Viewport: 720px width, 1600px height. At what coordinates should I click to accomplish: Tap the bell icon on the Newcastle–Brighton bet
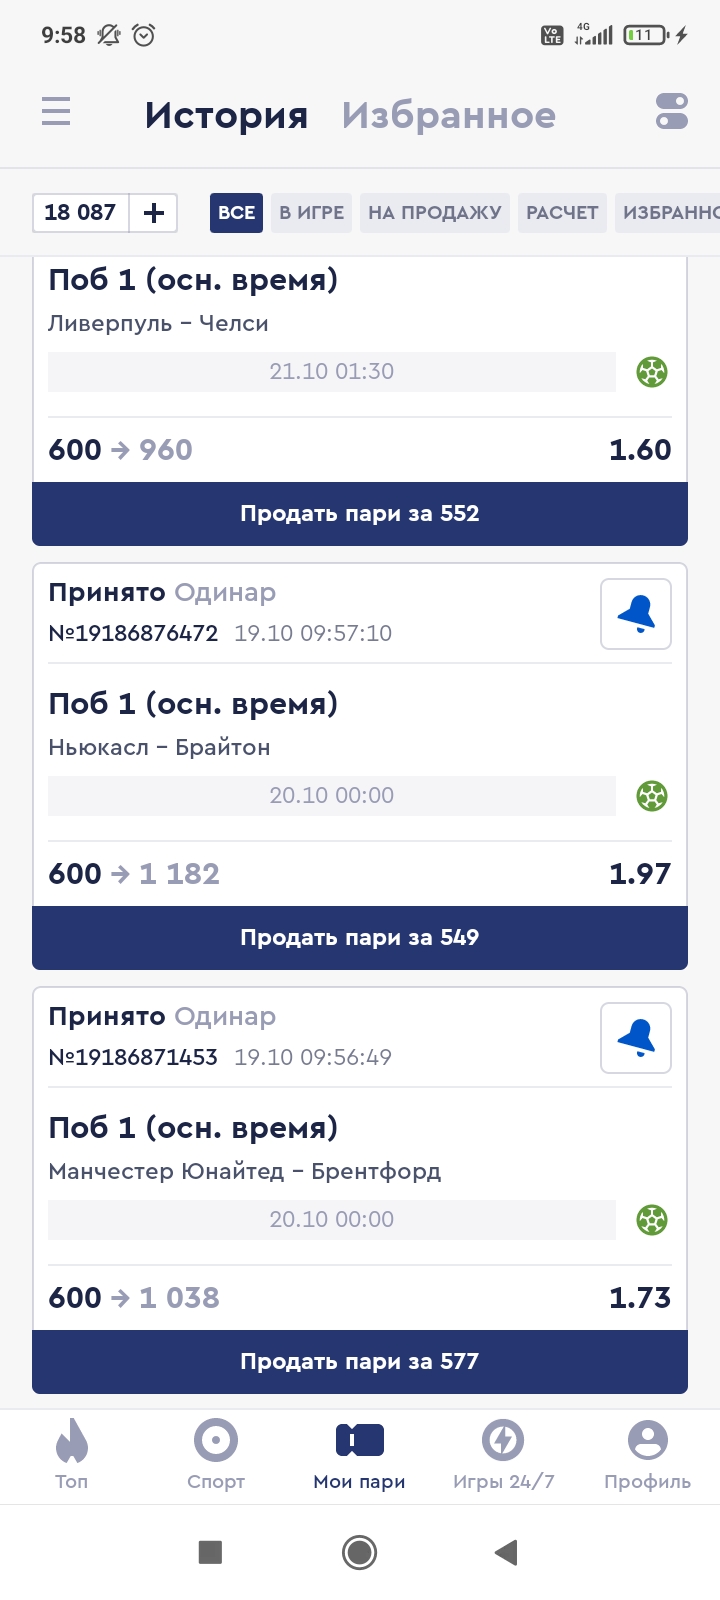[636, 614]
